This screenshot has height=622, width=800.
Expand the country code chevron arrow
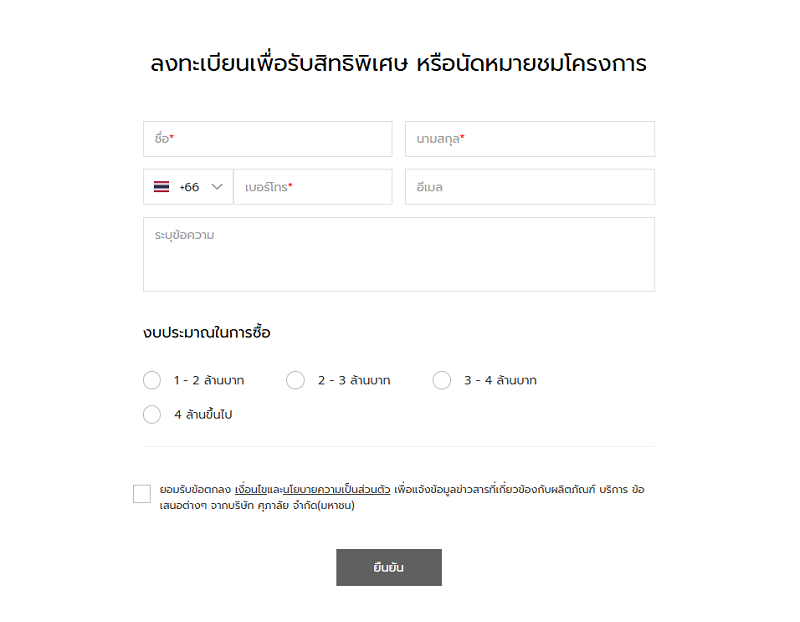[217, 187]
